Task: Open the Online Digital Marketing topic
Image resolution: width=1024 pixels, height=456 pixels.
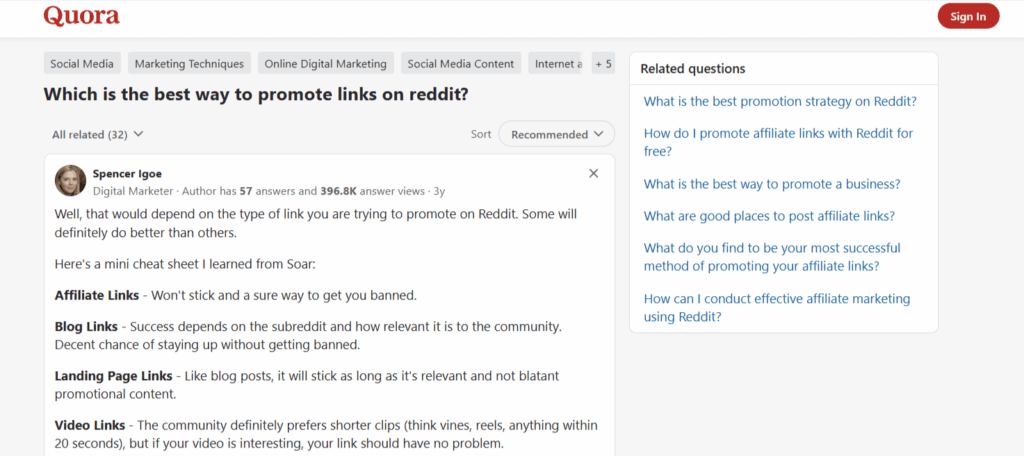Action: (x=325, y=64)
